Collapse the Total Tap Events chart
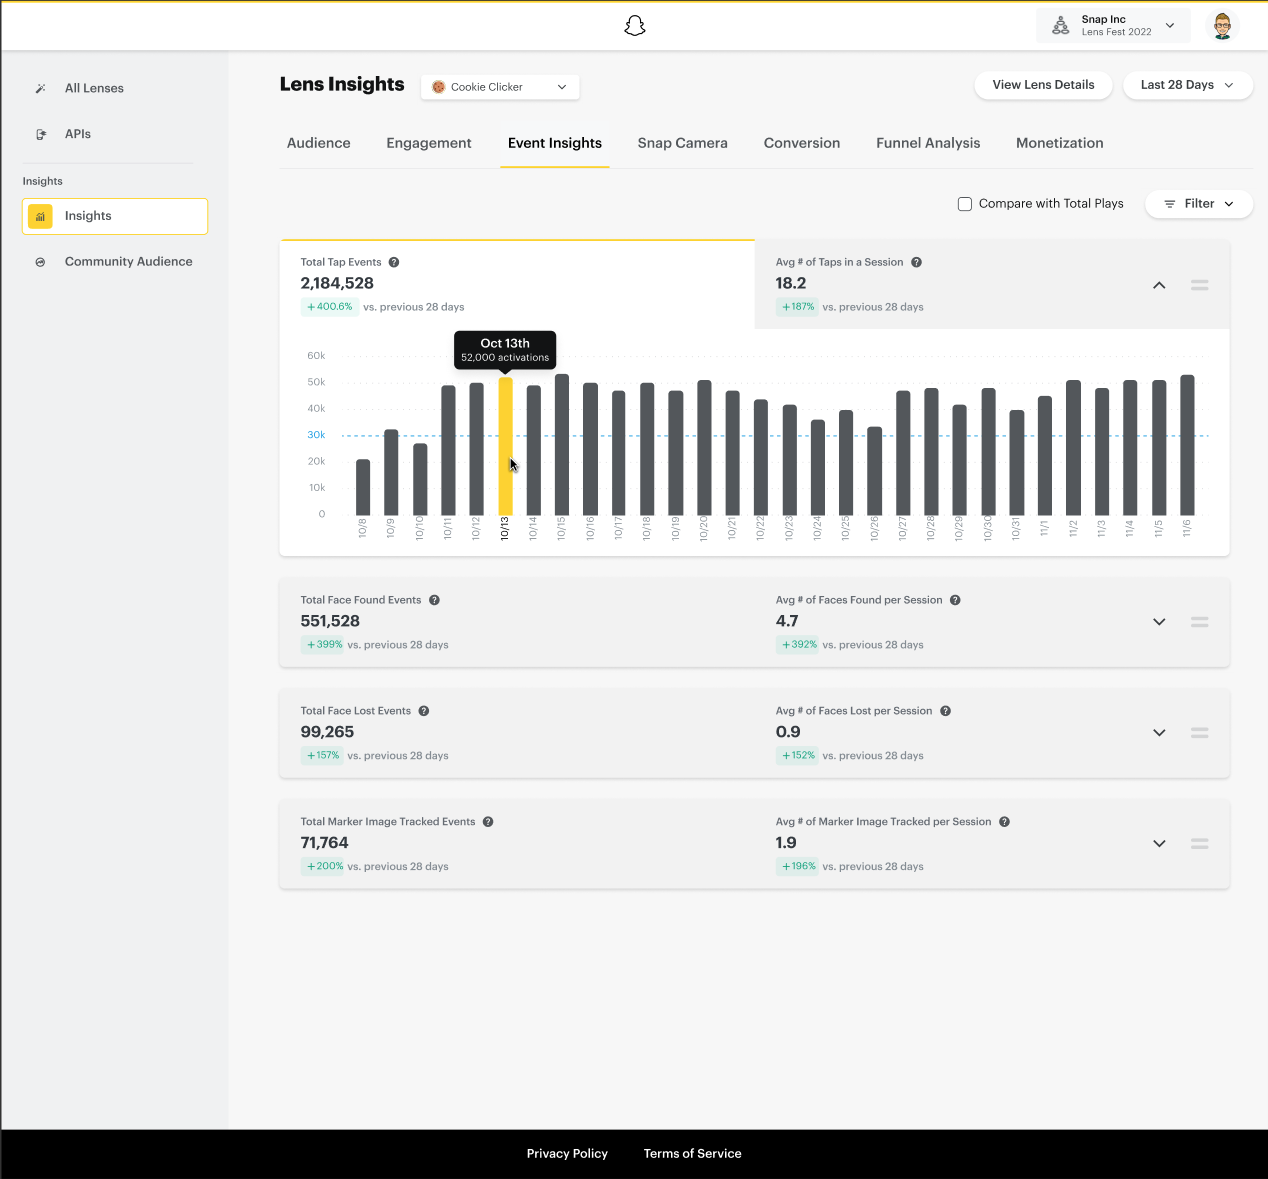 (1159, 285)
